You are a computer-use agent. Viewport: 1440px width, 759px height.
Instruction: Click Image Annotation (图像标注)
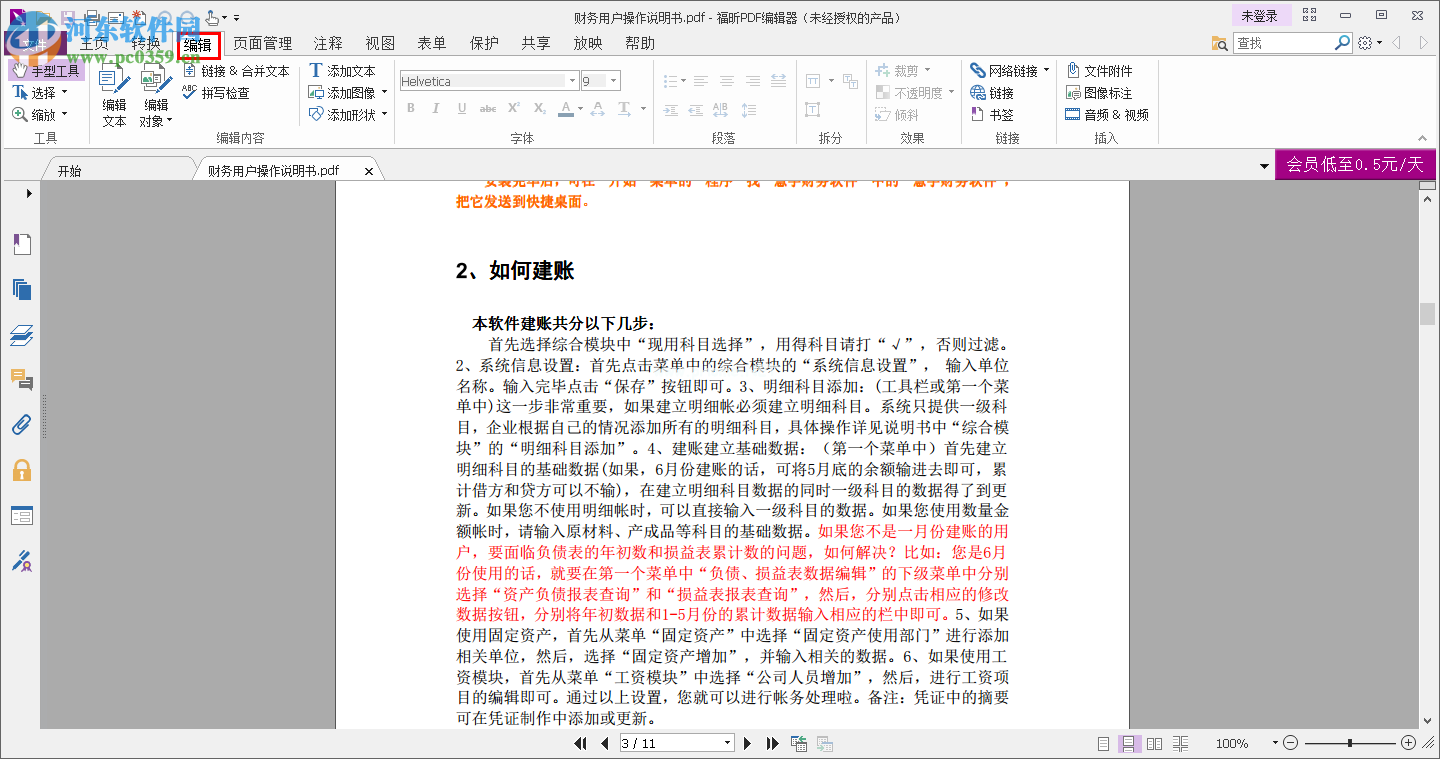click(x=1099, y=93)
